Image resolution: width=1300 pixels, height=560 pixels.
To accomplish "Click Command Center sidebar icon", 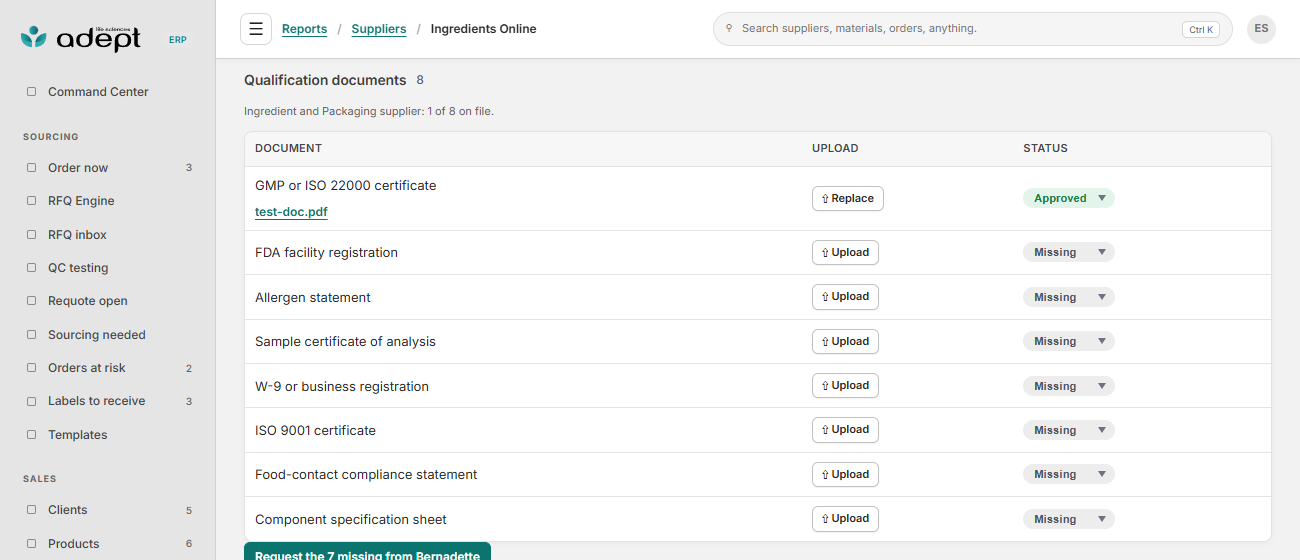I will 31,92.
